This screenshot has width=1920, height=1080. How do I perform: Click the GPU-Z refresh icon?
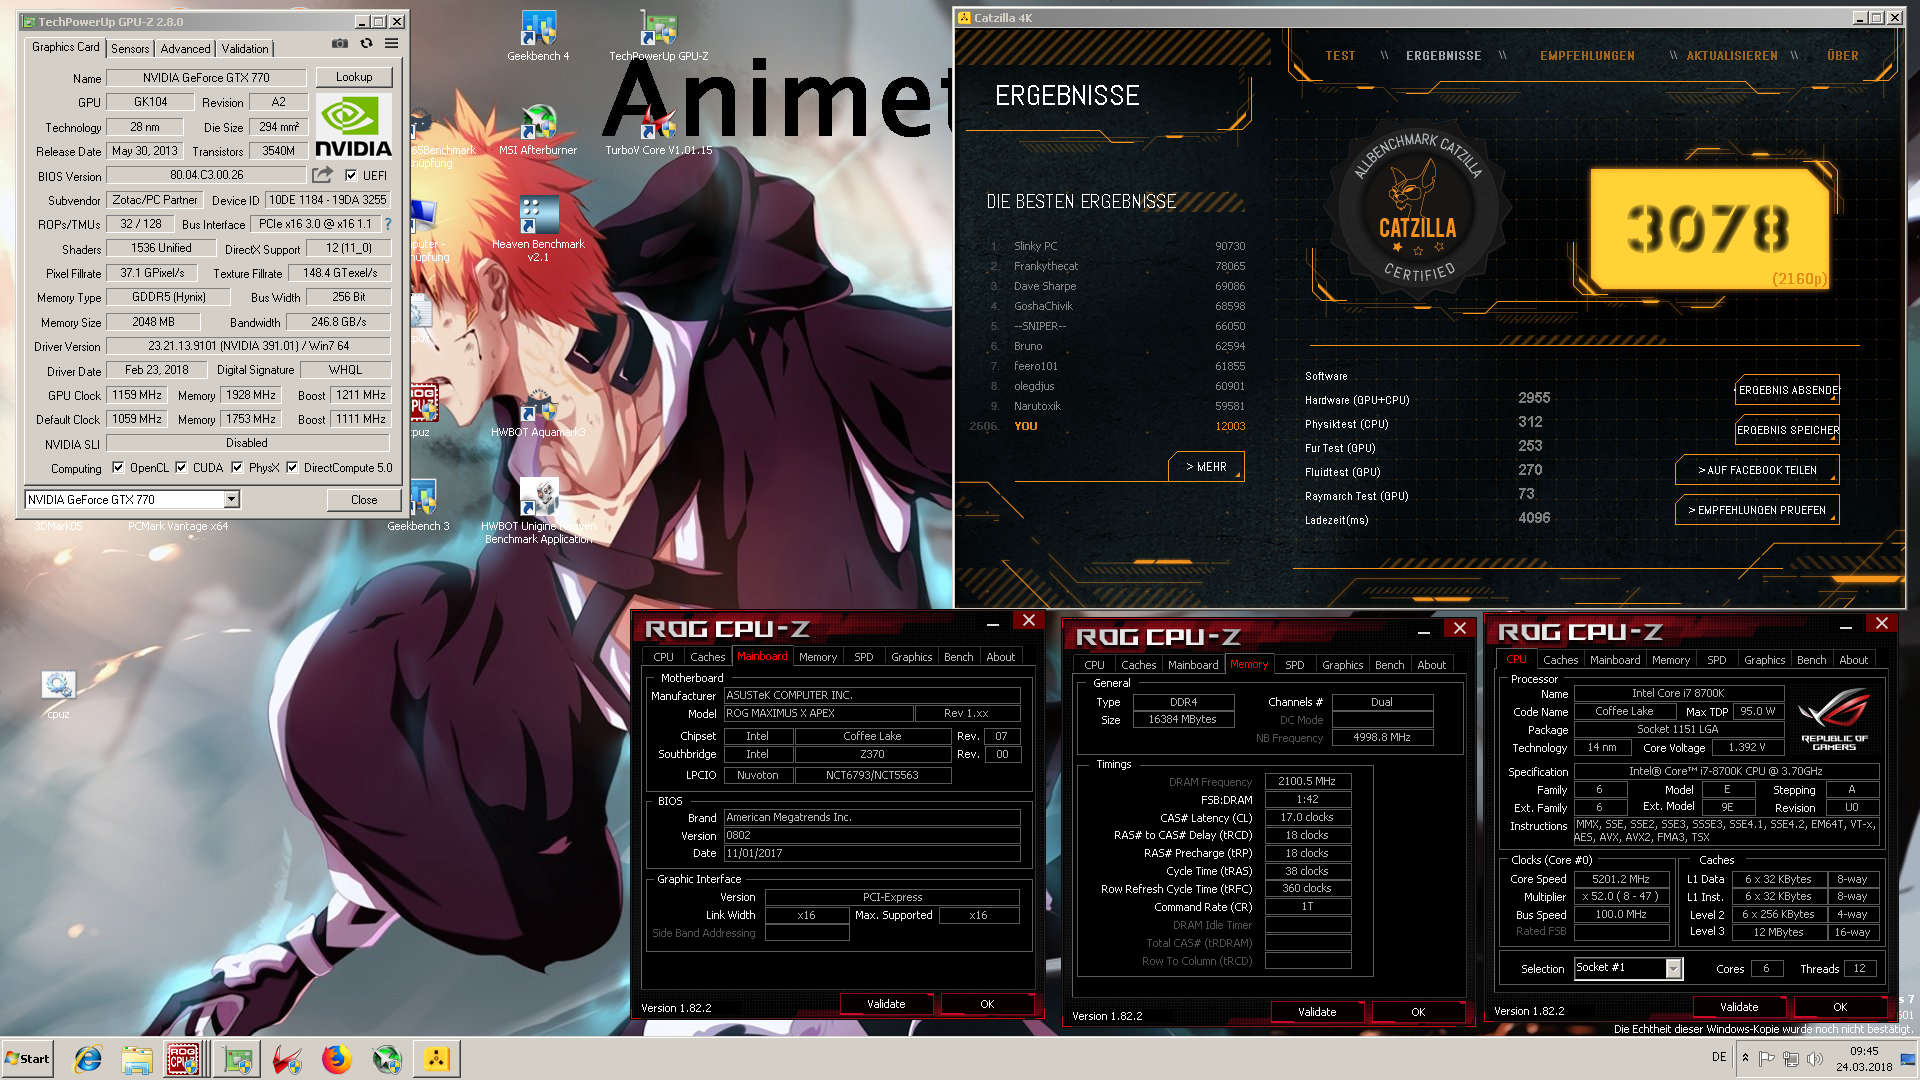pos(366,44)
